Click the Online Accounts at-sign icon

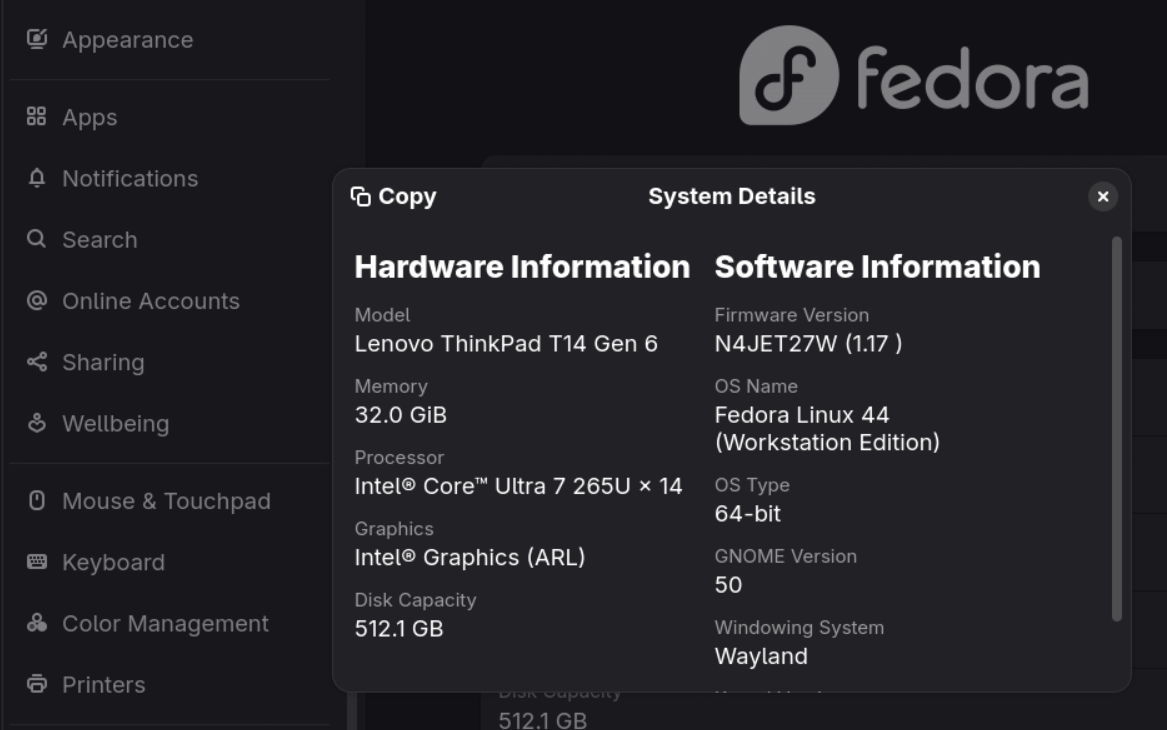[x=36, y=300]
